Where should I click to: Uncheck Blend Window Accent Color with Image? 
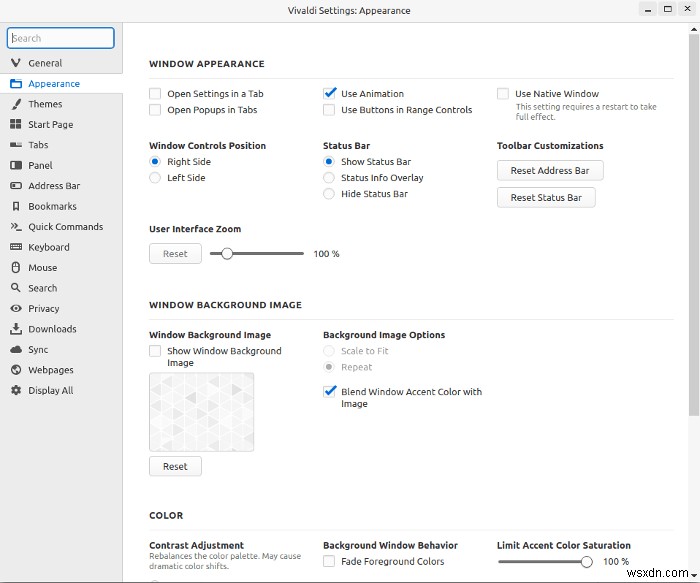click(329, 391)
